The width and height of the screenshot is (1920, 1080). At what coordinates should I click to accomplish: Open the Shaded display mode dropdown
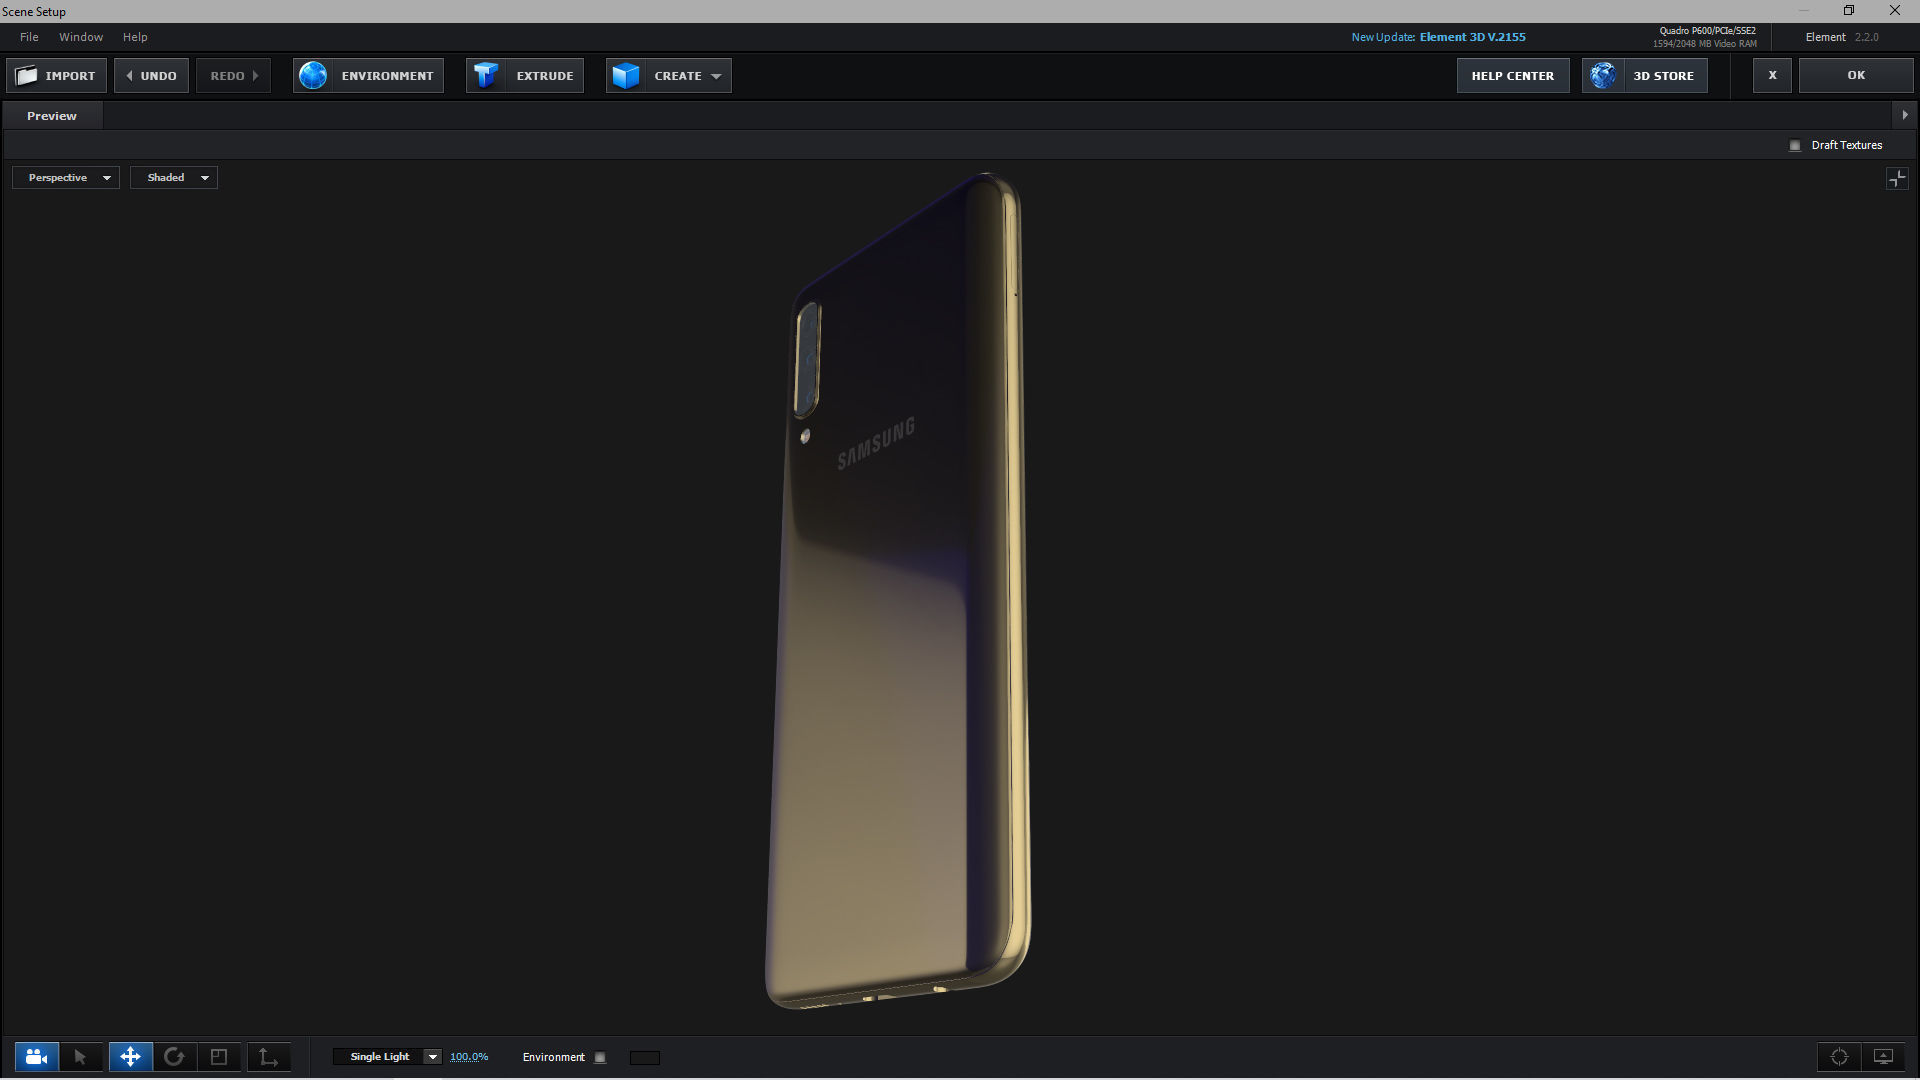(x=174, y=178)
